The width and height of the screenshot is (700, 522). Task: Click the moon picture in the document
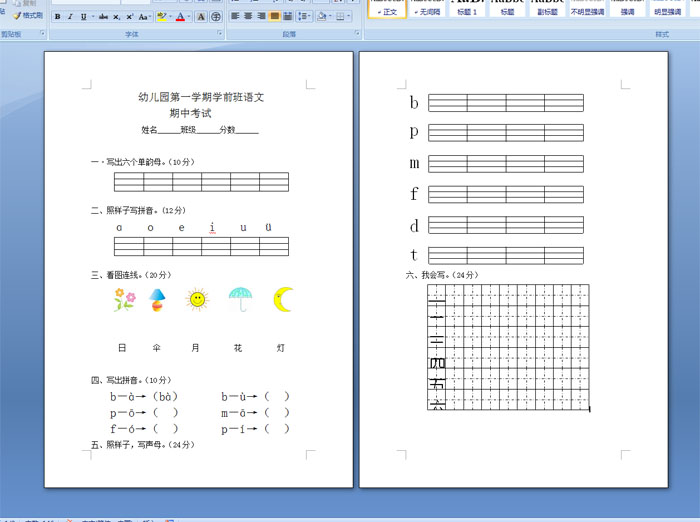tap(283, 299)
